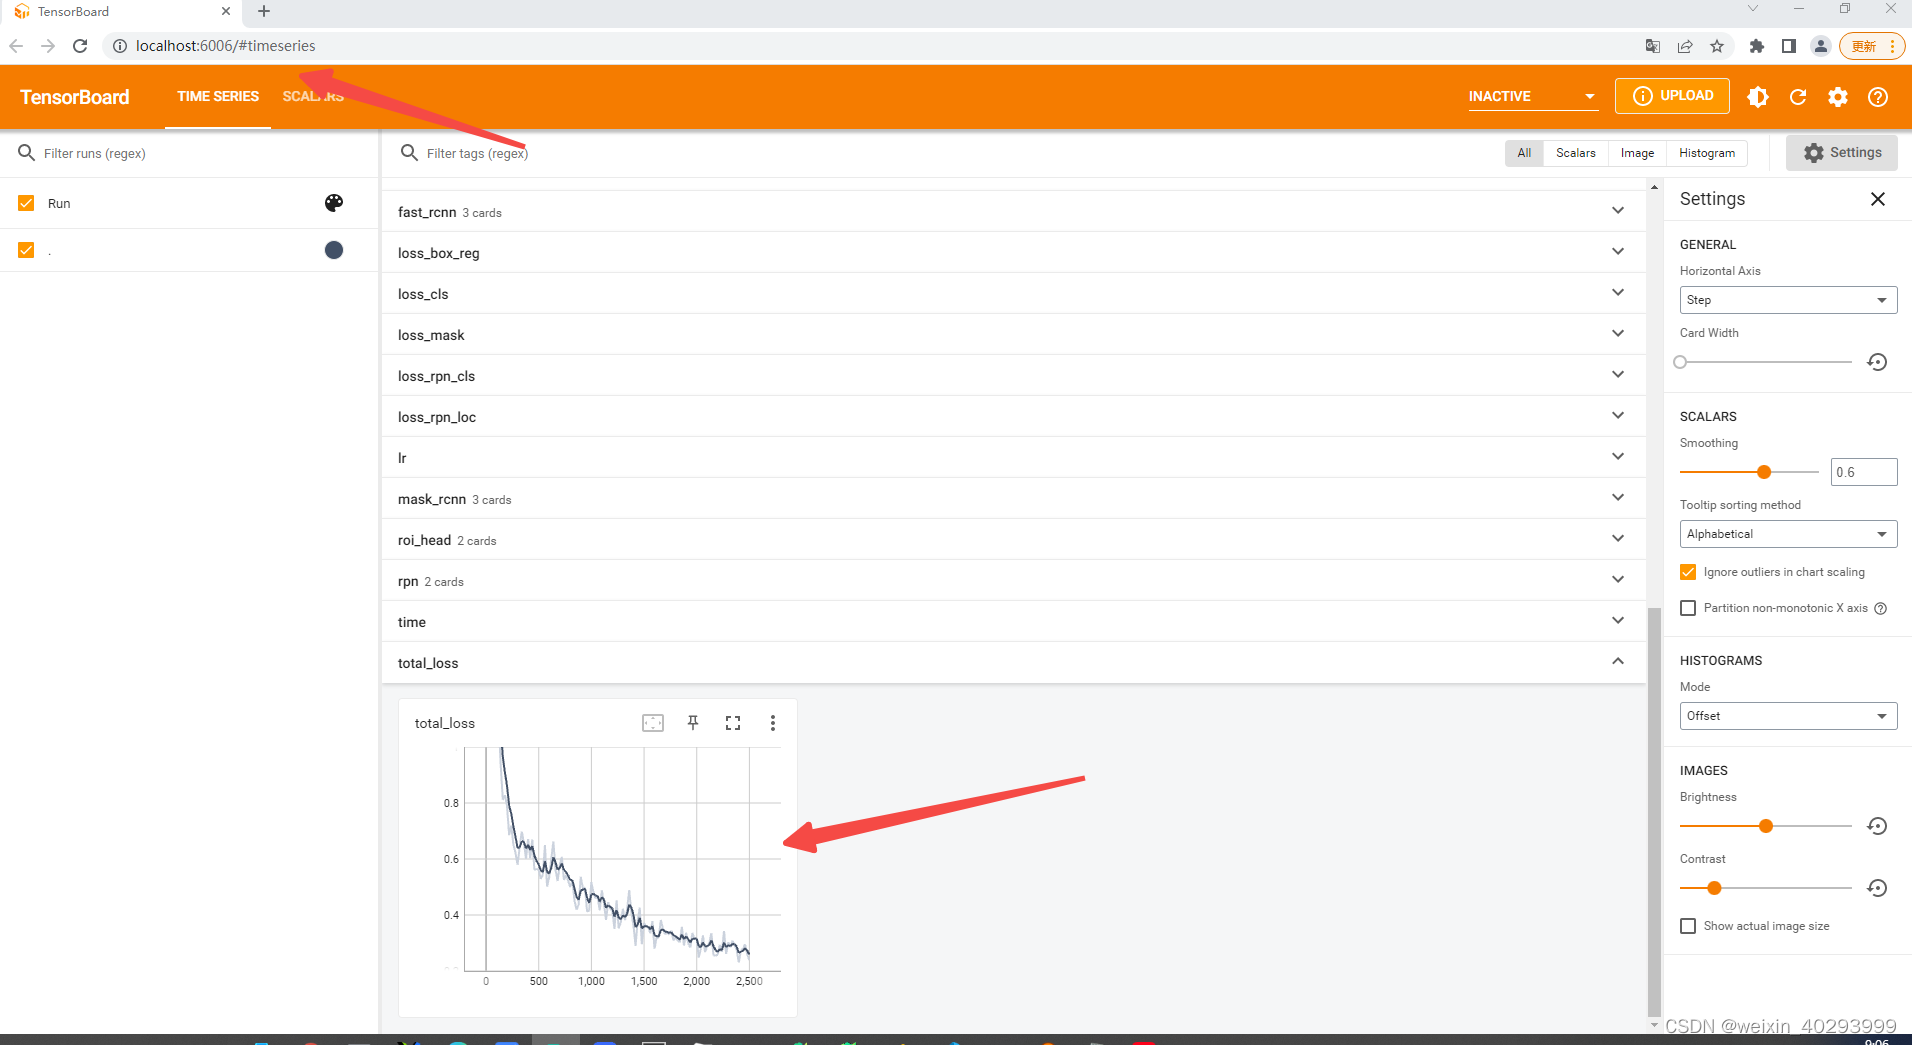Click the site info icon in address bar
This screenshot has height=1045, width=1912.
119,46
